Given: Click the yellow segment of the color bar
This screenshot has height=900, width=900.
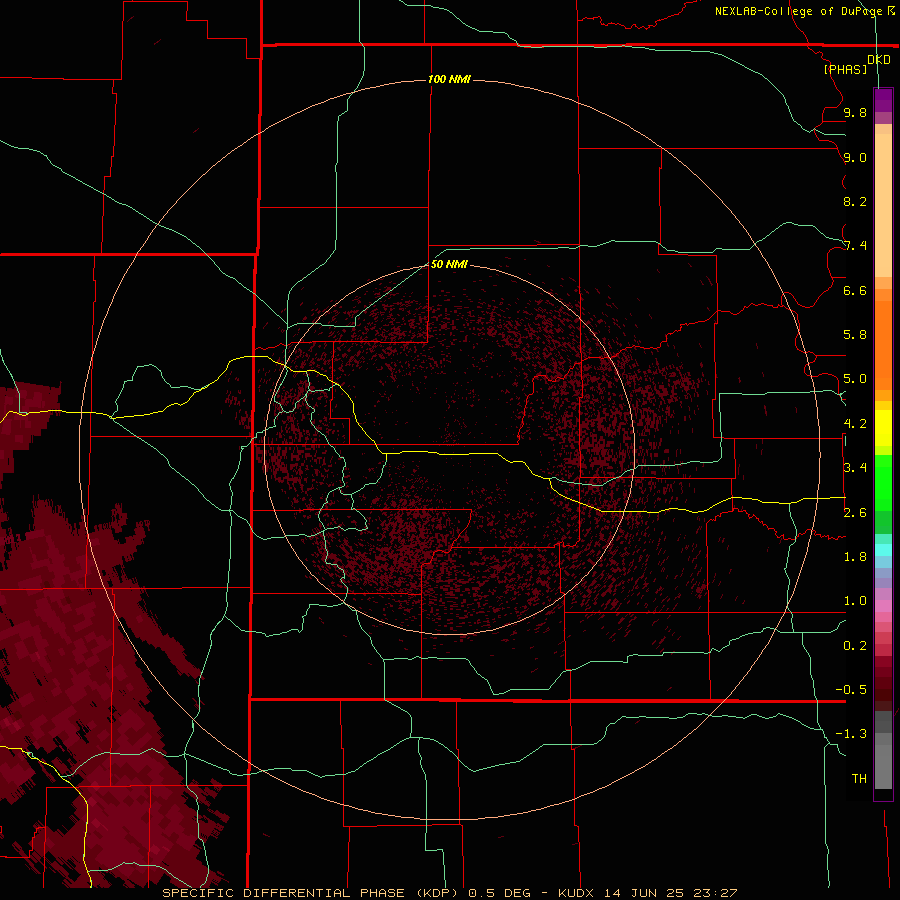Looking at the screenshot, I should click(883, 428).
